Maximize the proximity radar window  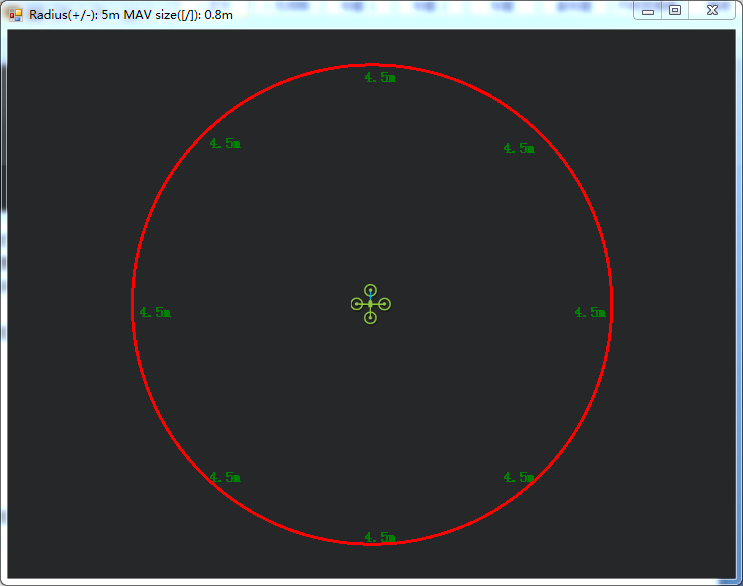click(675, 10)
